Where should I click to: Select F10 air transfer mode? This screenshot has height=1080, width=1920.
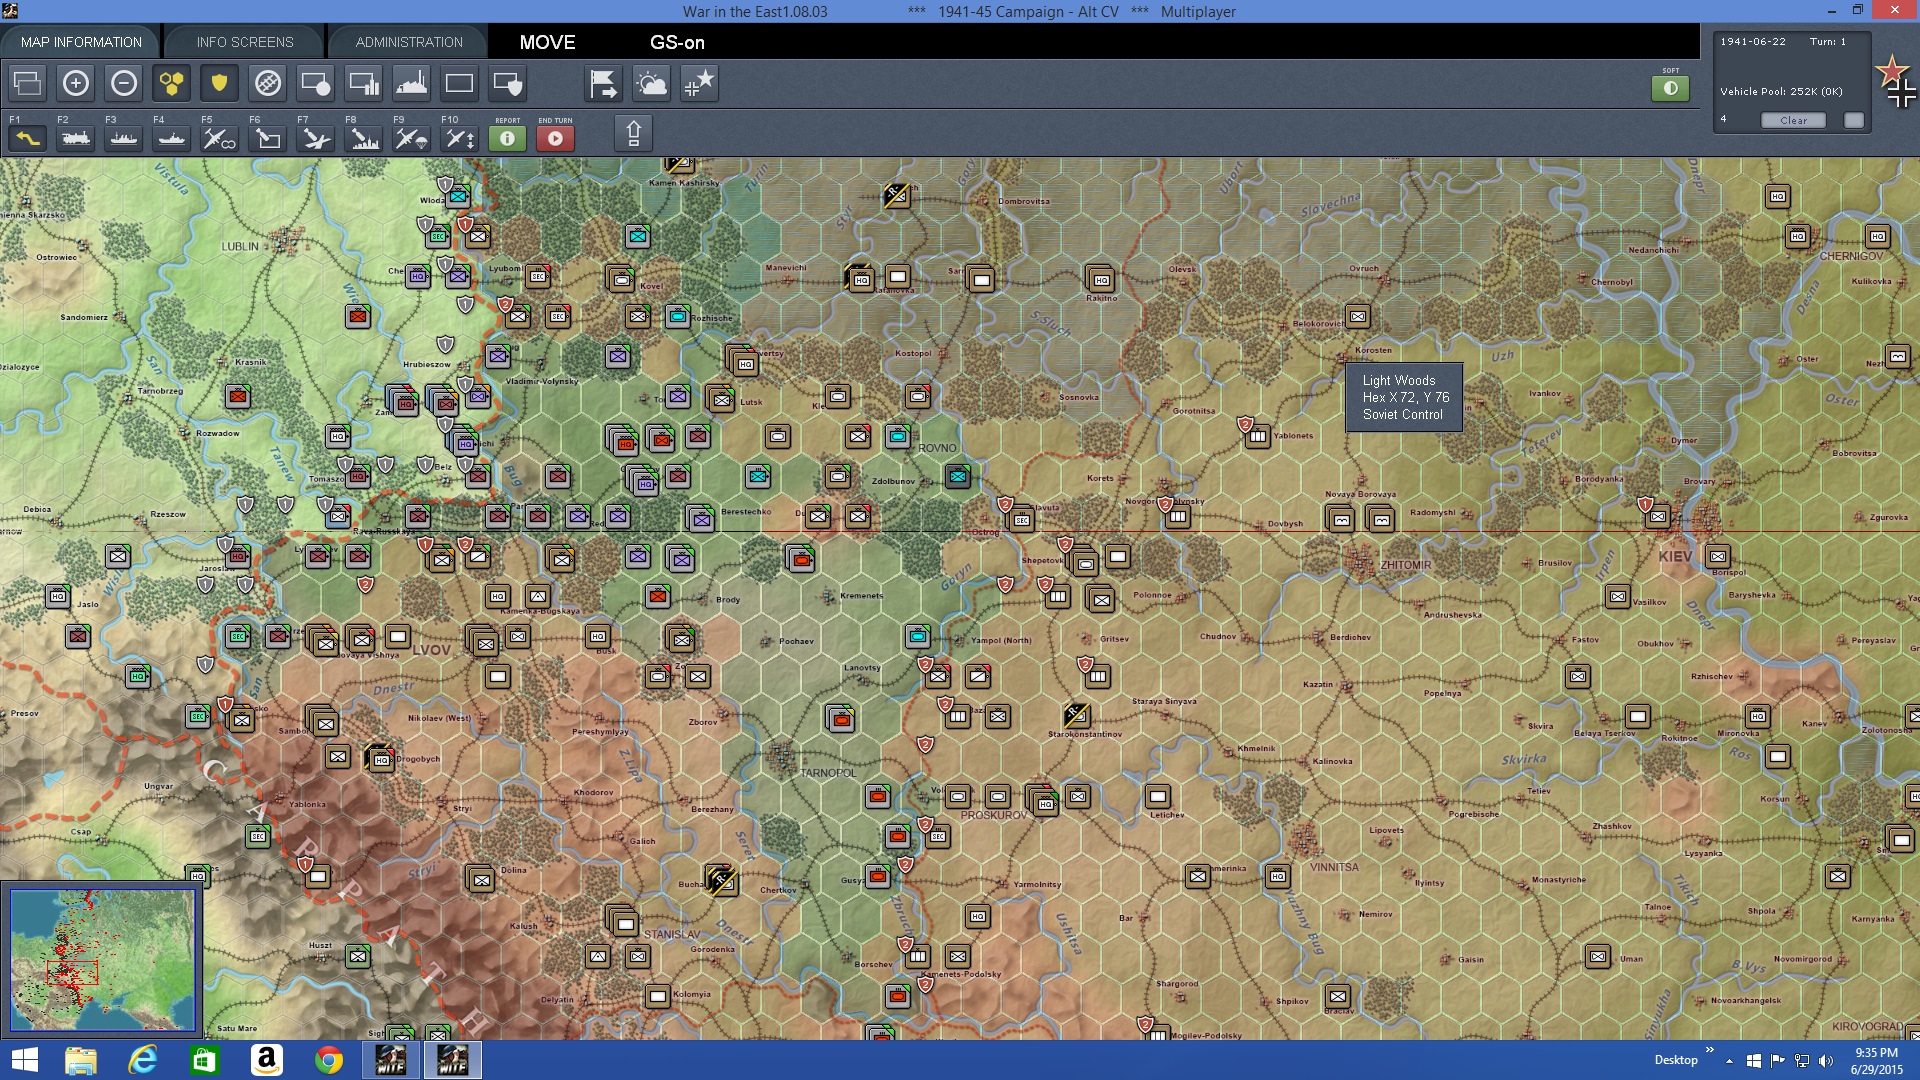tap(459, 138)
